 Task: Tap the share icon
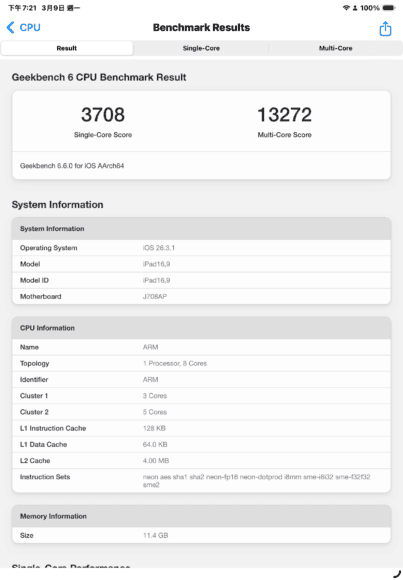coord(385,28)
